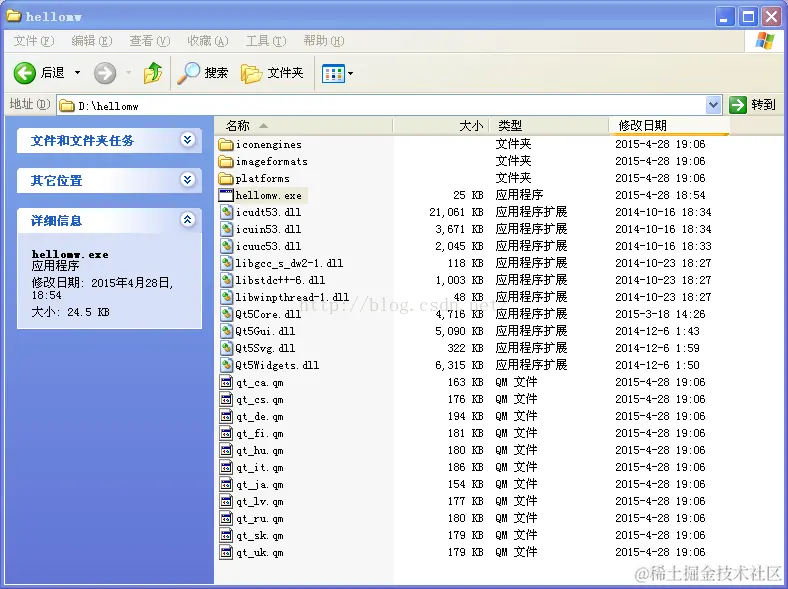Sort by Date Modified (修改日期) column header
The height and width of the screenshot is (589, 788).
click(x=669, y=126)
